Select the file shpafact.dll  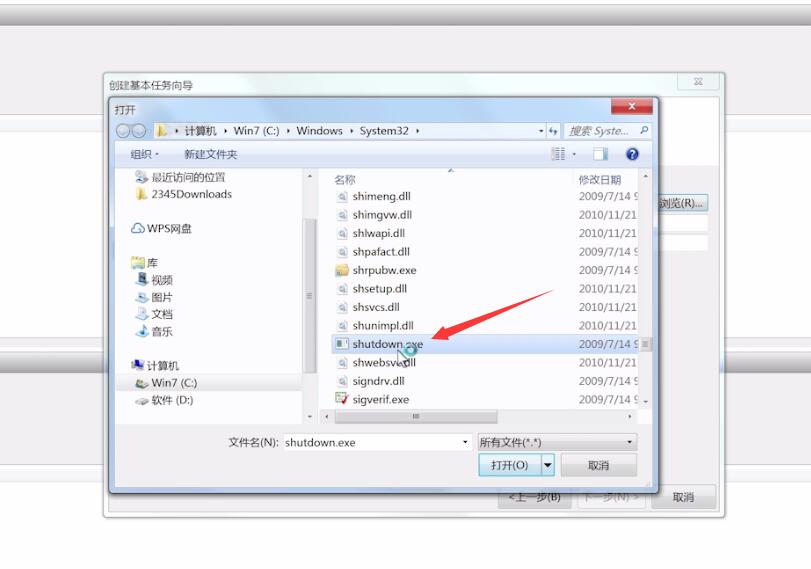point(381,251)
